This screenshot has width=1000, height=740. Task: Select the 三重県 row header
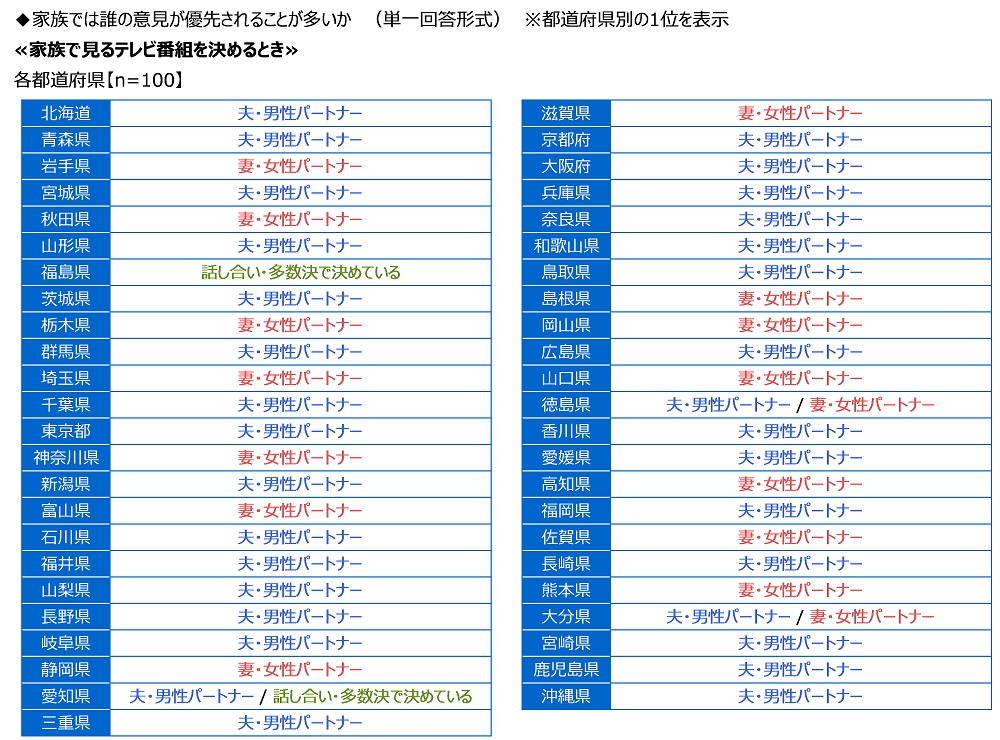(66, 722)
